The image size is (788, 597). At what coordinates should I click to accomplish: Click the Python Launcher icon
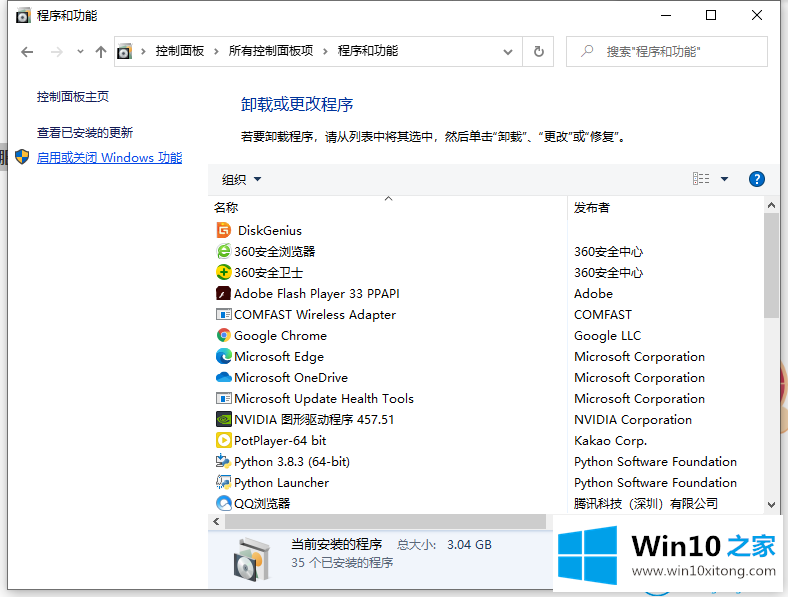(x=223, y=482)
